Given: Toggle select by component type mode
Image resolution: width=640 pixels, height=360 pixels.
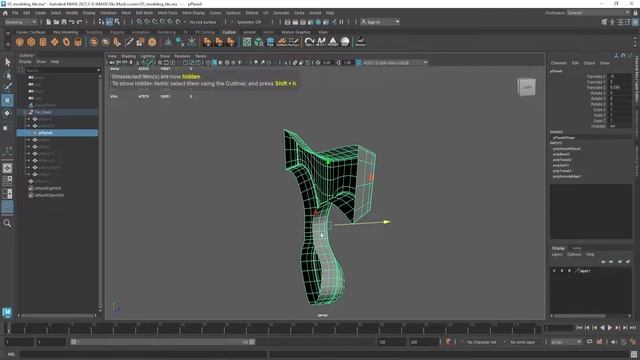Looking at the screenshot, I should [x=117, y=22].
